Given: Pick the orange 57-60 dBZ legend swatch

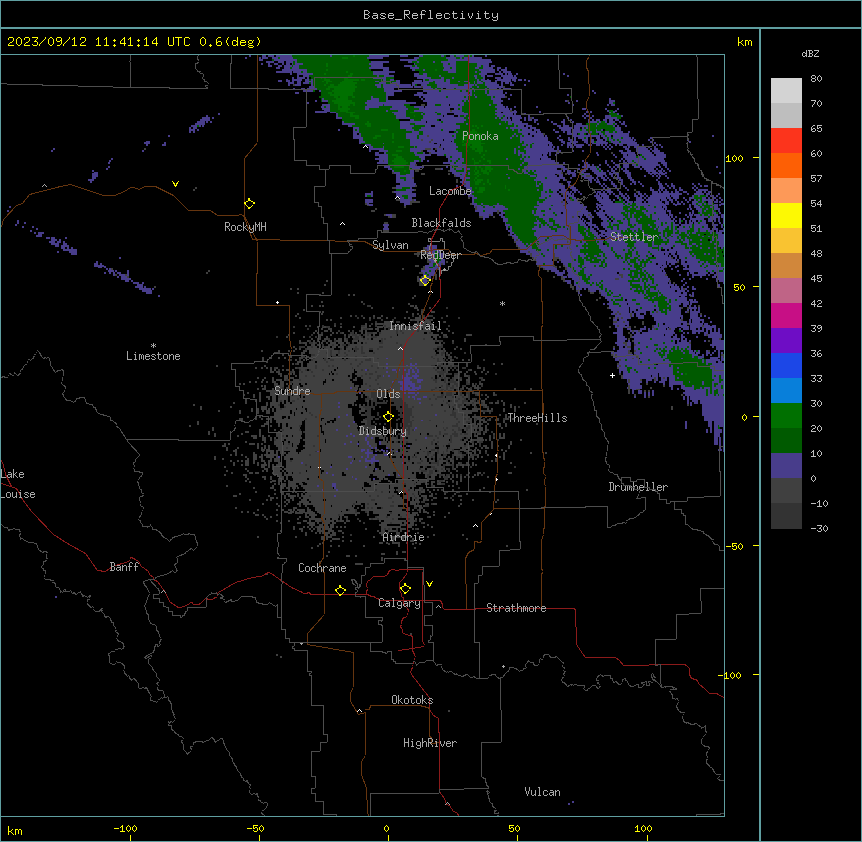Looking at the screenshot, I should (786, 165).
